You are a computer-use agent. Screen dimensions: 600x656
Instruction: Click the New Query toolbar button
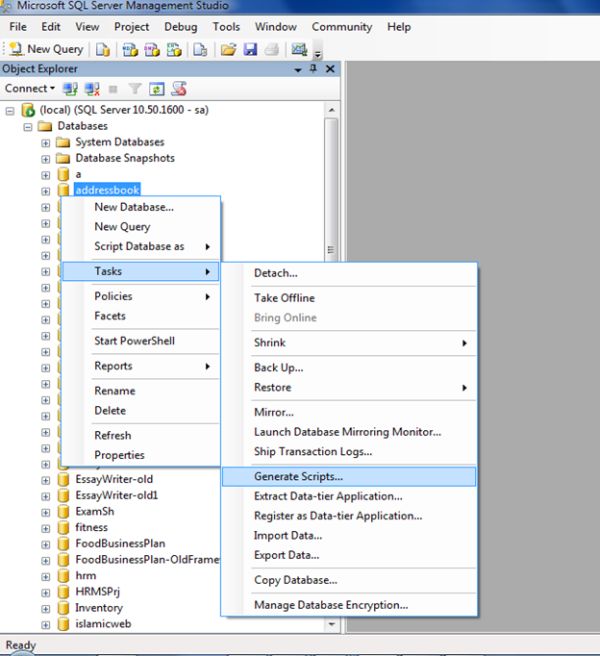[x=46, y=49]
